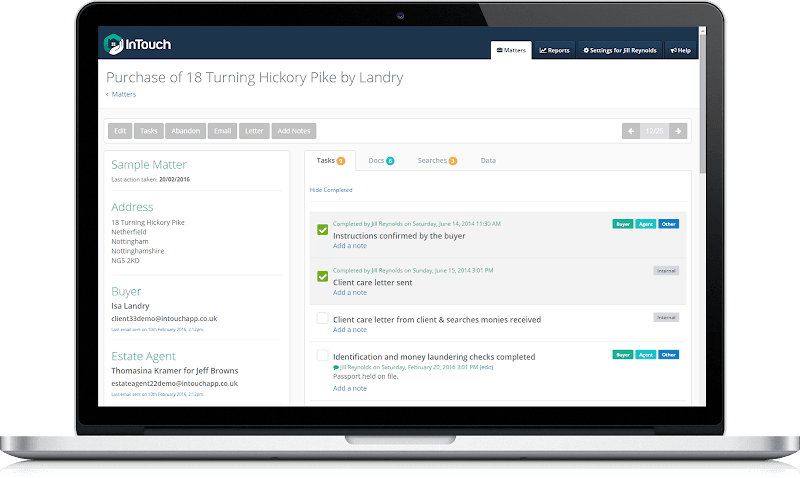Image resolution: width=800 pixels, height=478 pixels.
Task: Click the 12/25 matter position indicator
Action: tap(654, 131)
